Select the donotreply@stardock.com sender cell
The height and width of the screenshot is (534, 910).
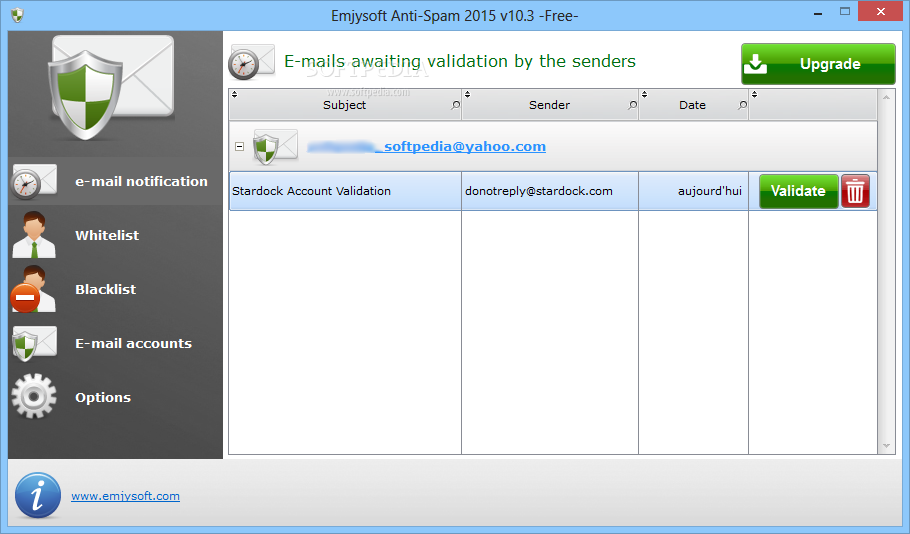550,191
